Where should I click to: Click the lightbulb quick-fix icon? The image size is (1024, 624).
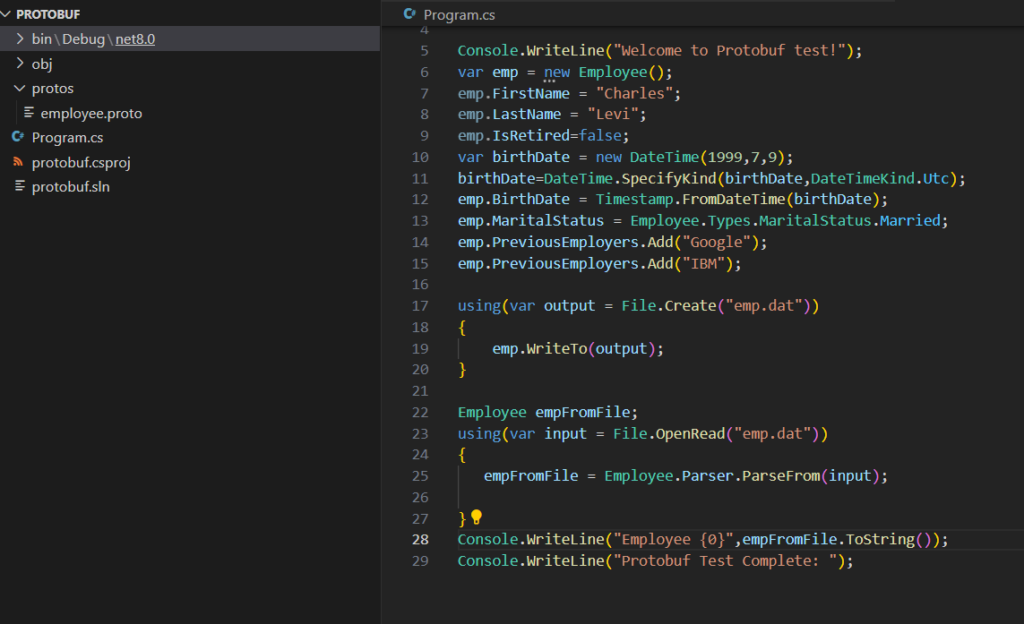(x=476, y=517)
